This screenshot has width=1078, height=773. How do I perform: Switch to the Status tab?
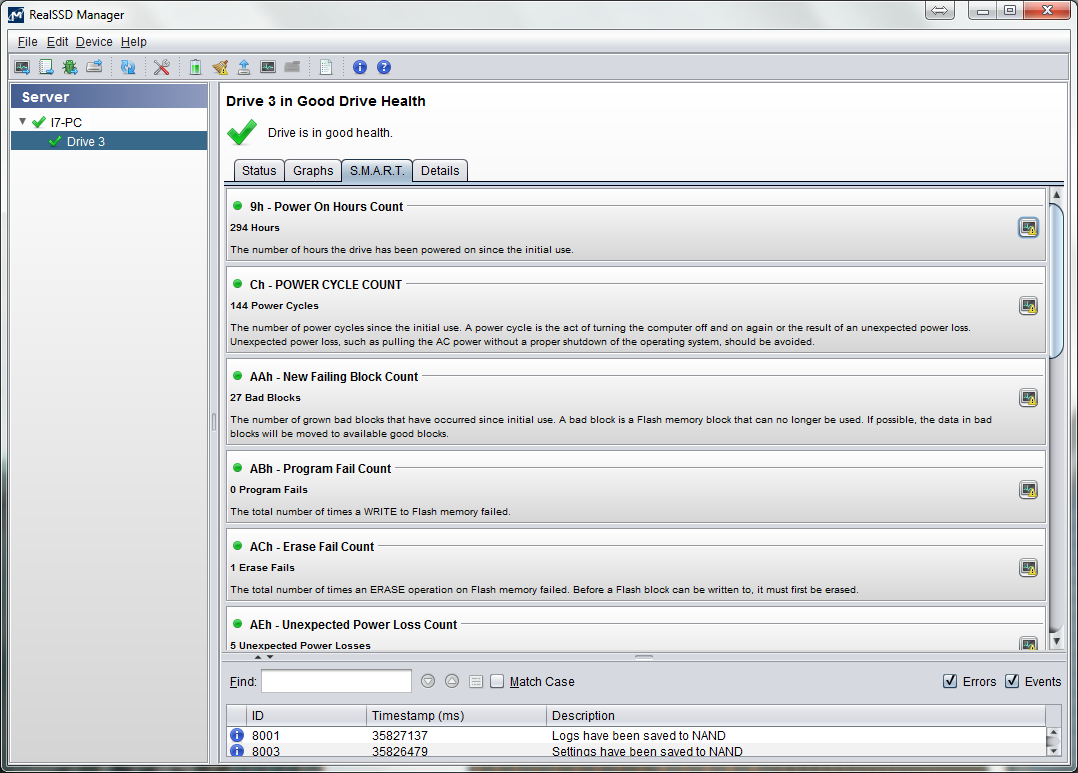(x=259, y=171)
